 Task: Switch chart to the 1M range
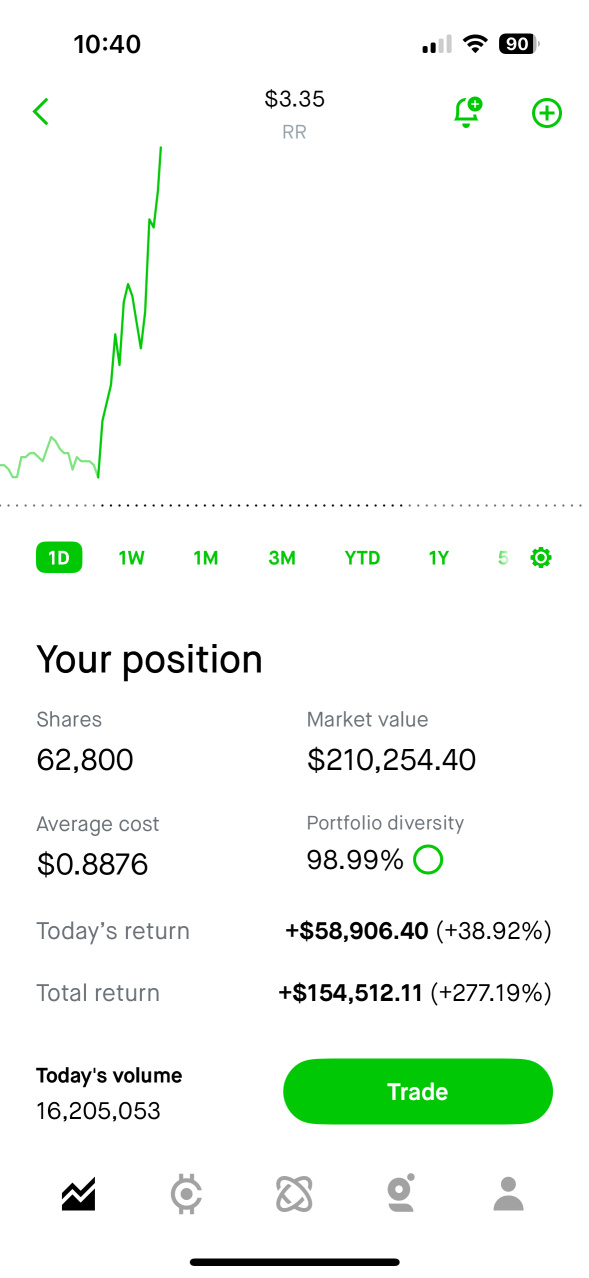click(206, 558)
